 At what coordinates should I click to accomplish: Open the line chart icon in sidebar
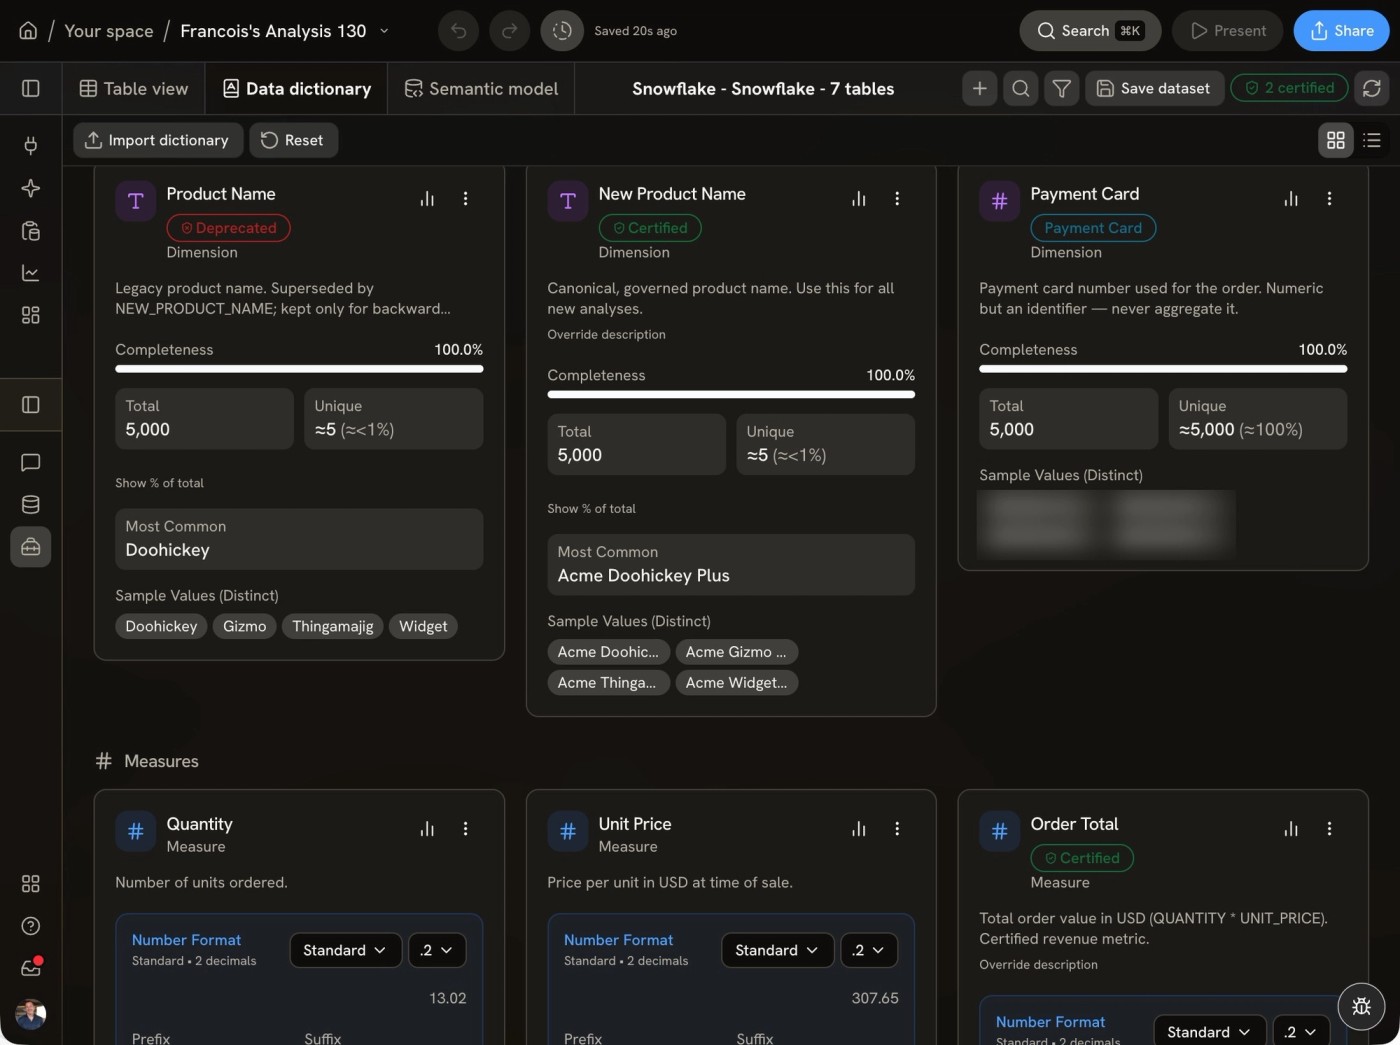31,273
